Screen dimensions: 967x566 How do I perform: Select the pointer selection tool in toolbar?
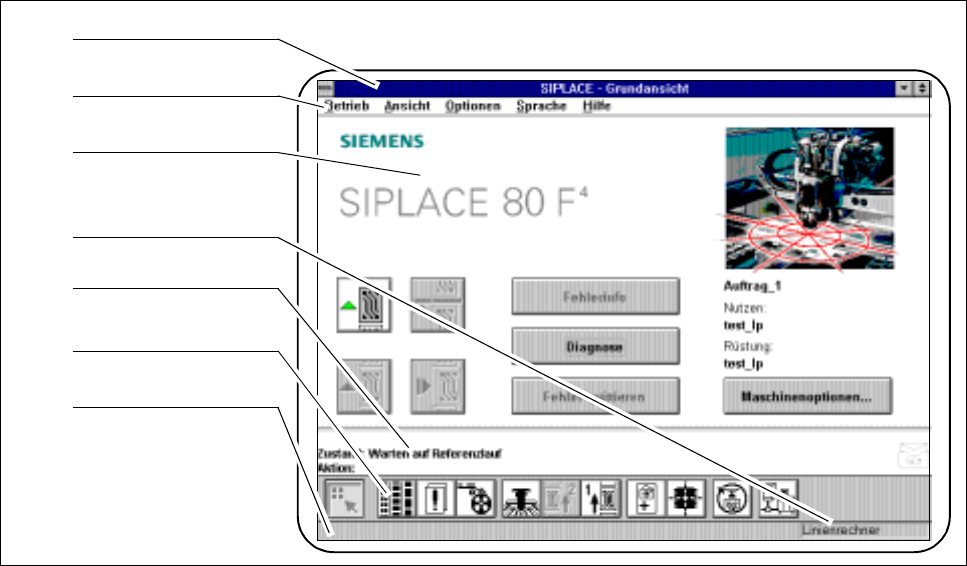coord(344,498)
